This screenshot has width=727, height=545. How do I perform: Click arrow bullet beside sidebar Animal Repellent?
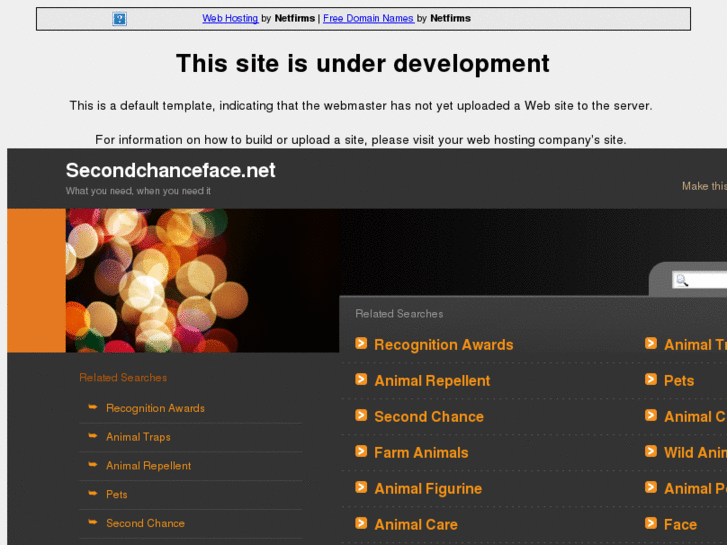(93, 464)
